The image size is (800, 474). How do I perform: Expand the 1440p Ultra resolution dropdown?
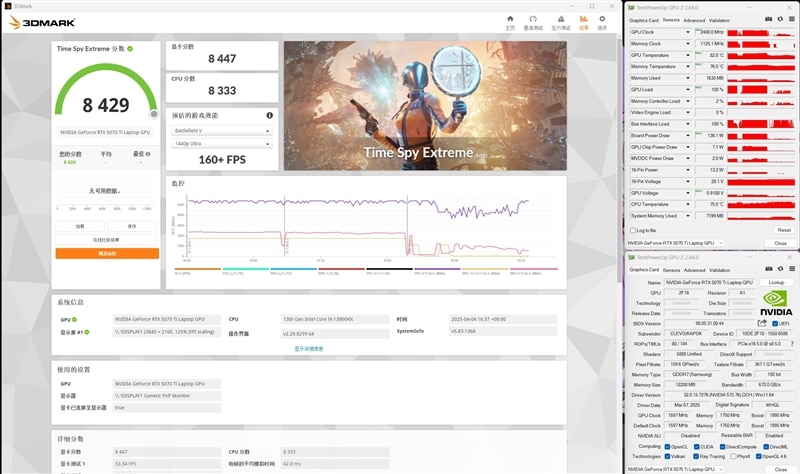click(221, 144)
